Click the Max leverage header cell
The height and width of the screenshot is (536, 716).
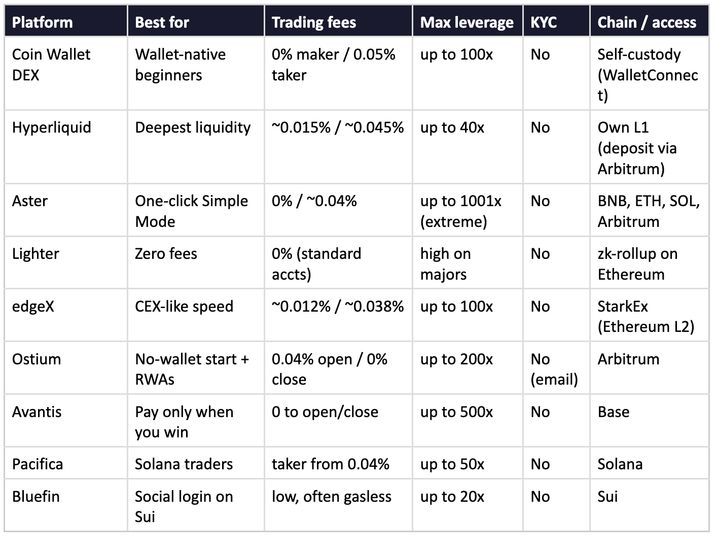[x=468, y=21]
